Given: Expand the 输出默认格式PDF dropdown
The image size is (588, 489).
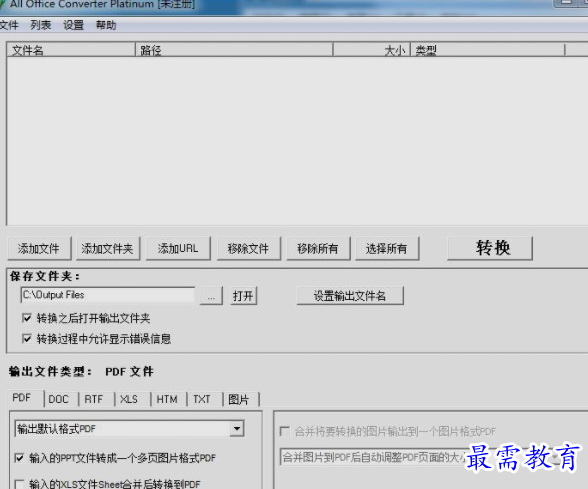Looking at the screenshot, I should click(237, 428).
